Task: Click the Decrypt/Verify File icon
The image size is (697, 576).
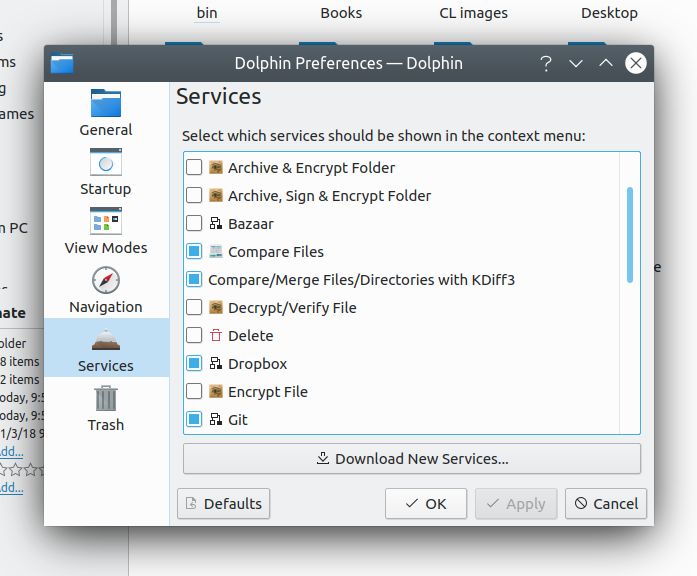Action: [216, 308]
